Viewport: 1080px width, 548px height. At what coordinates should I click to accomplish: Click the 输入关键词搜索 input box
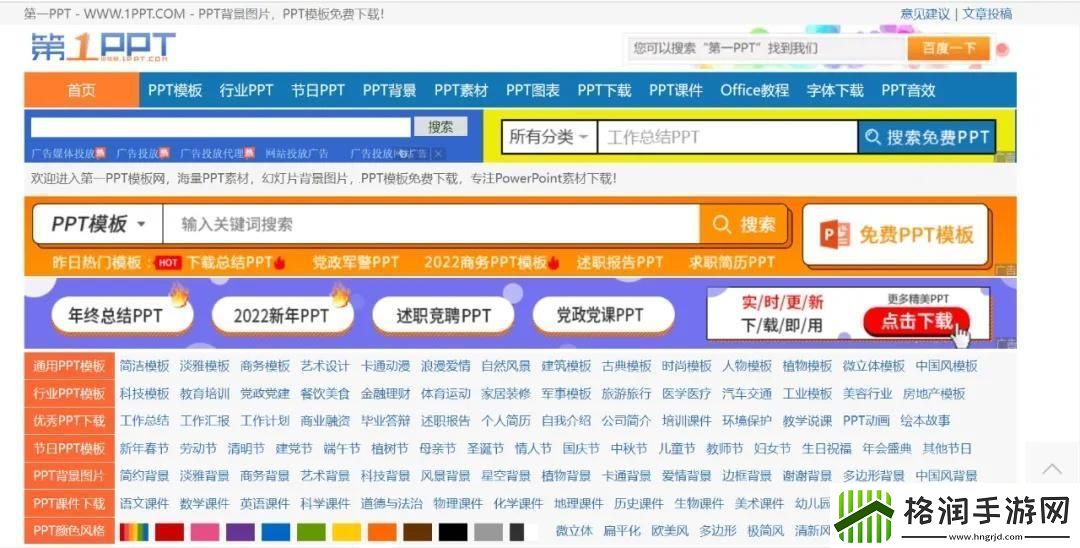(x=431, y=224)
